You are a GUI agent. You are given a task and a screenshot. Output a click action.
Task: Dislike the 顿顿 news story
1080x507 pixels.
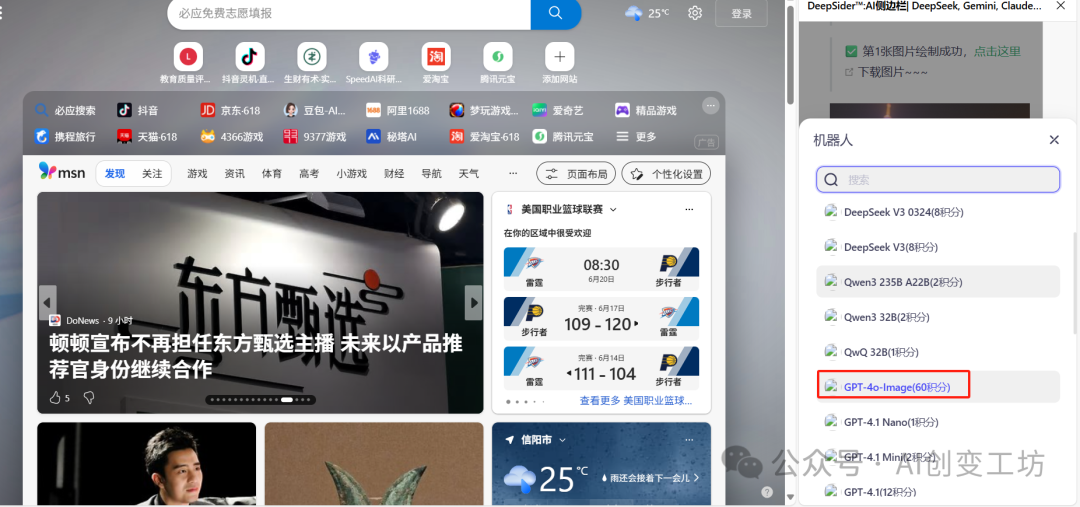(x=89, y=397)
